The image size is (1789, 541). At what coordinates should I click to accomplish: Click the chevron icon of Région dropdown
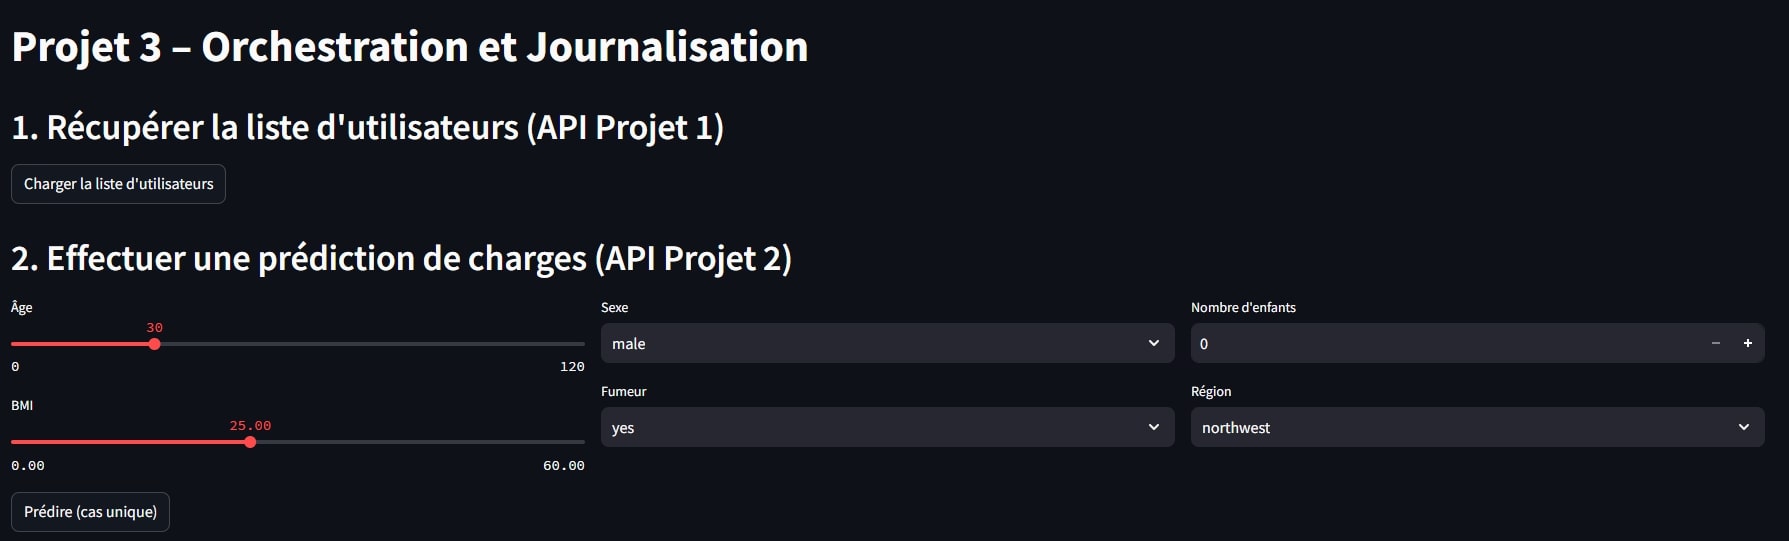[1744, 427]
